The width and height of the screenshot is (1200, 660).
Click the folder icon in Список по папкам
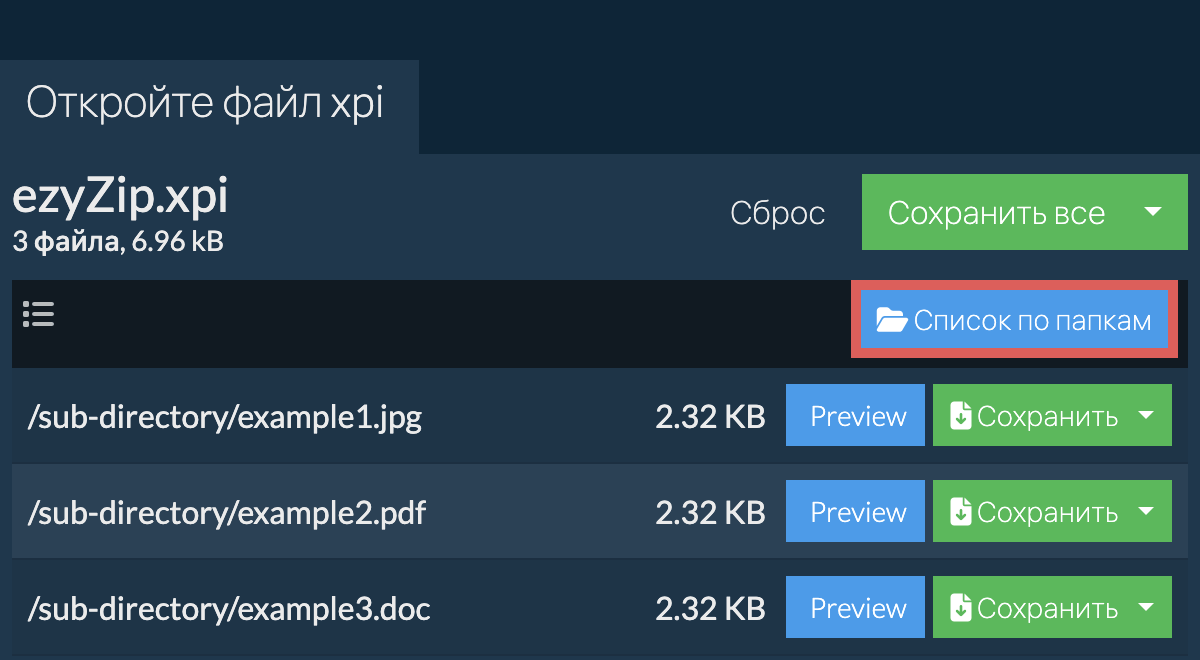coord(891,321)
